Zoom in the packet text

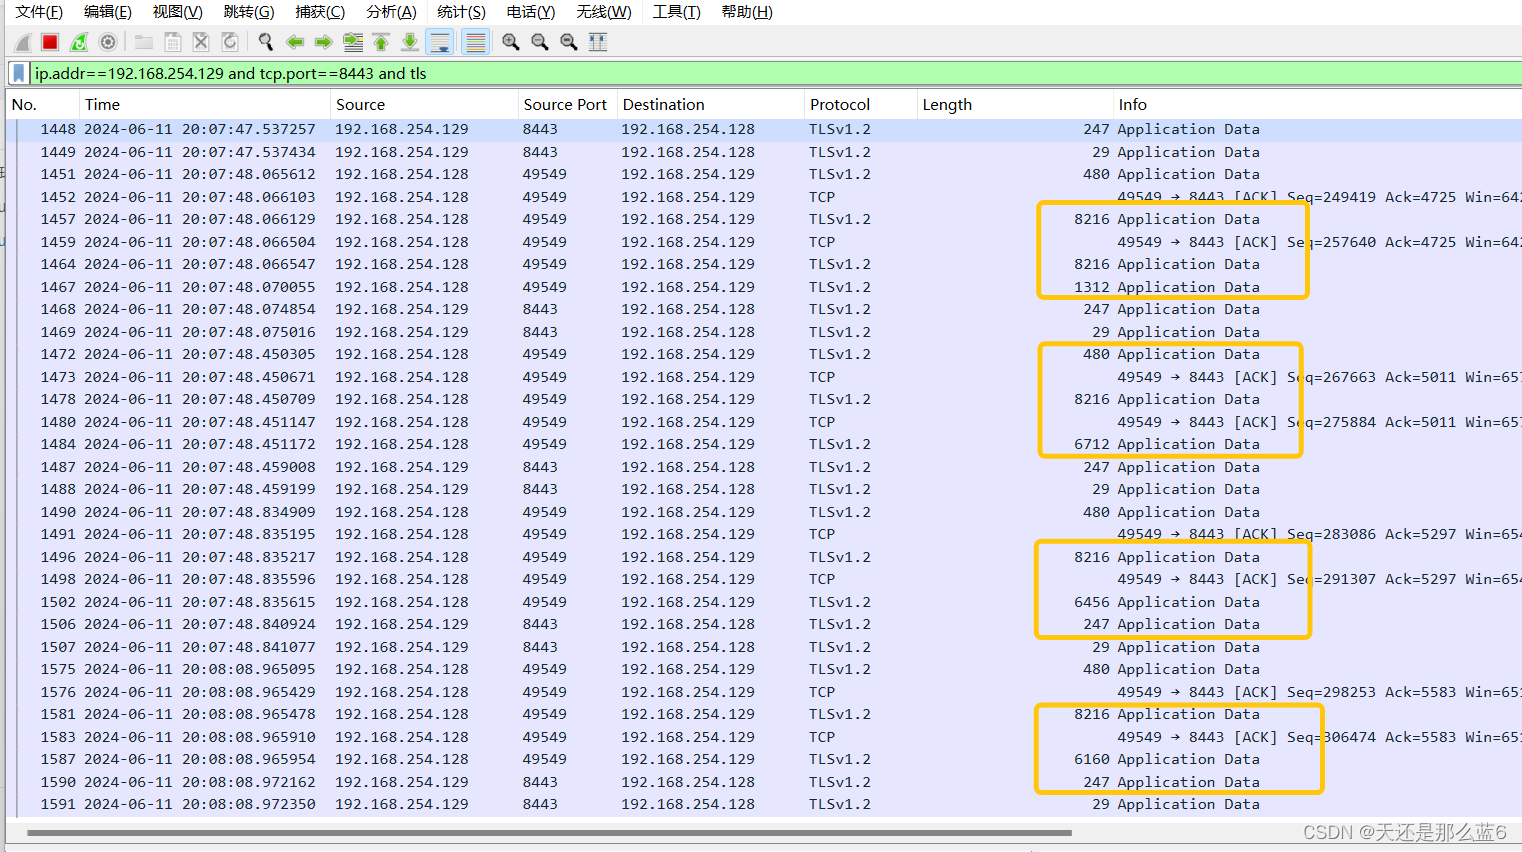point(511,42)
